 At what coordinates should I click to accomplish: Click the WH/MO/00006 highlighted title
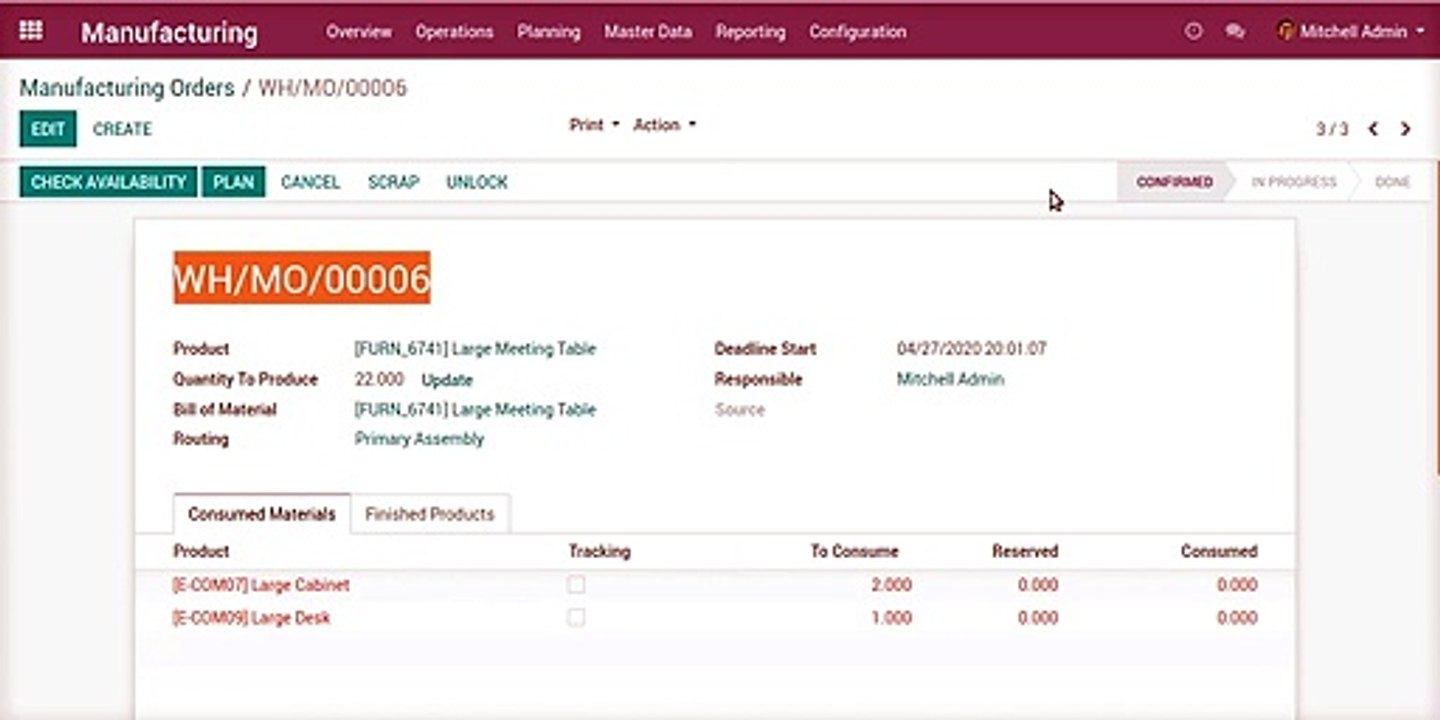(x=302, y=278)
